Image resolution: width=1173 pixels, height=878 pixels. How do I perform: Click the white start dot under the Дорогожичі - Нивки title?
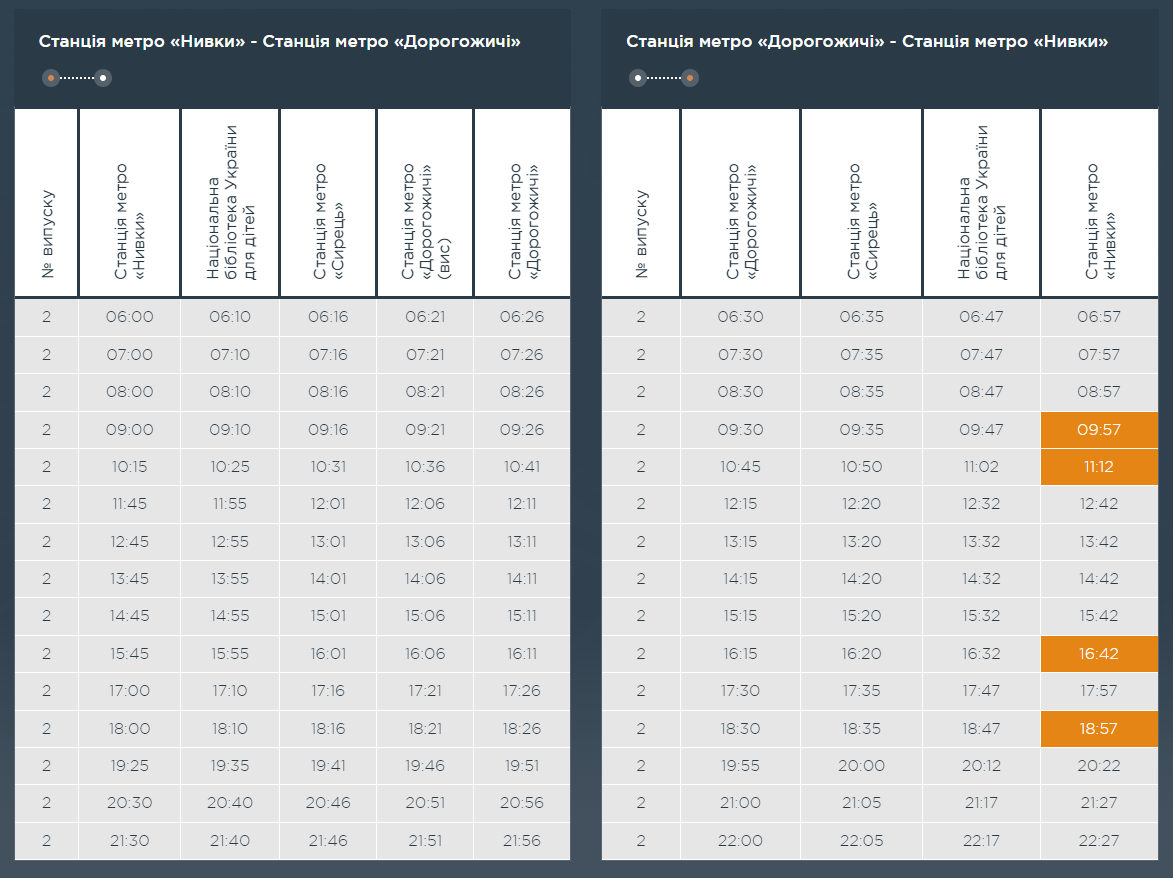(x=637, y=78)
